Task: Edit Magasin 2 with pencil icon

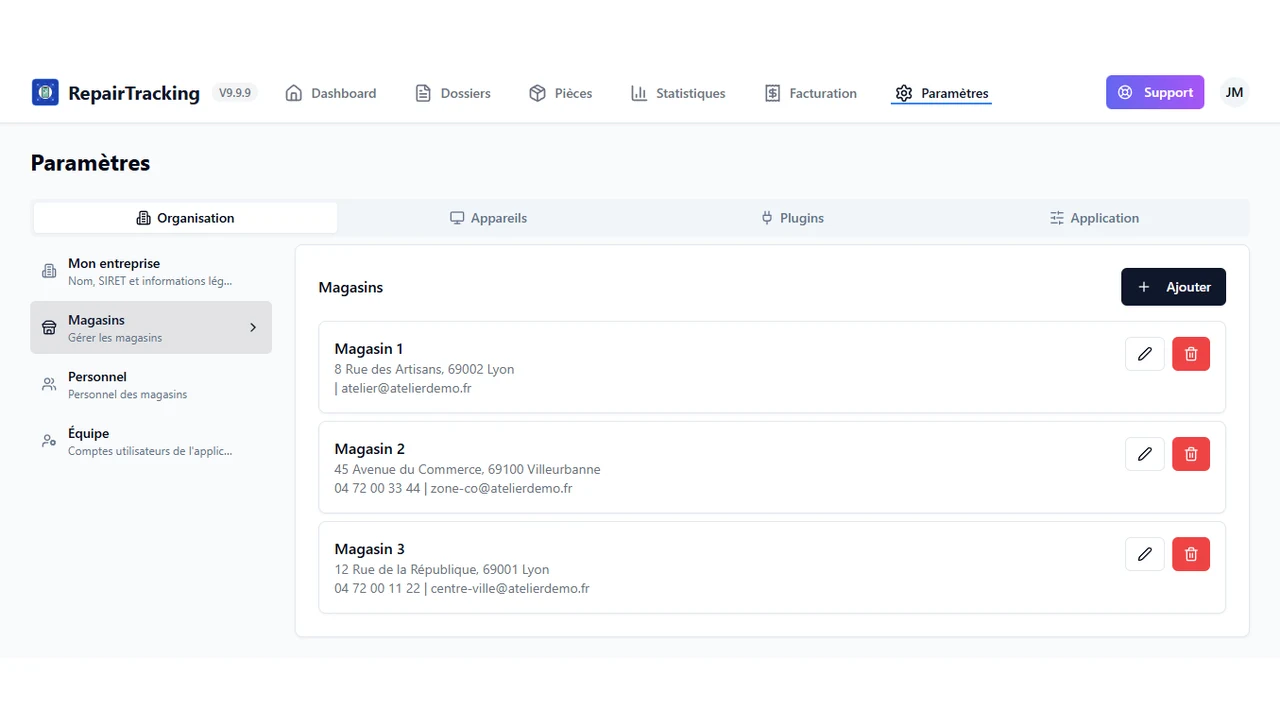Action: click(1145, 454)
